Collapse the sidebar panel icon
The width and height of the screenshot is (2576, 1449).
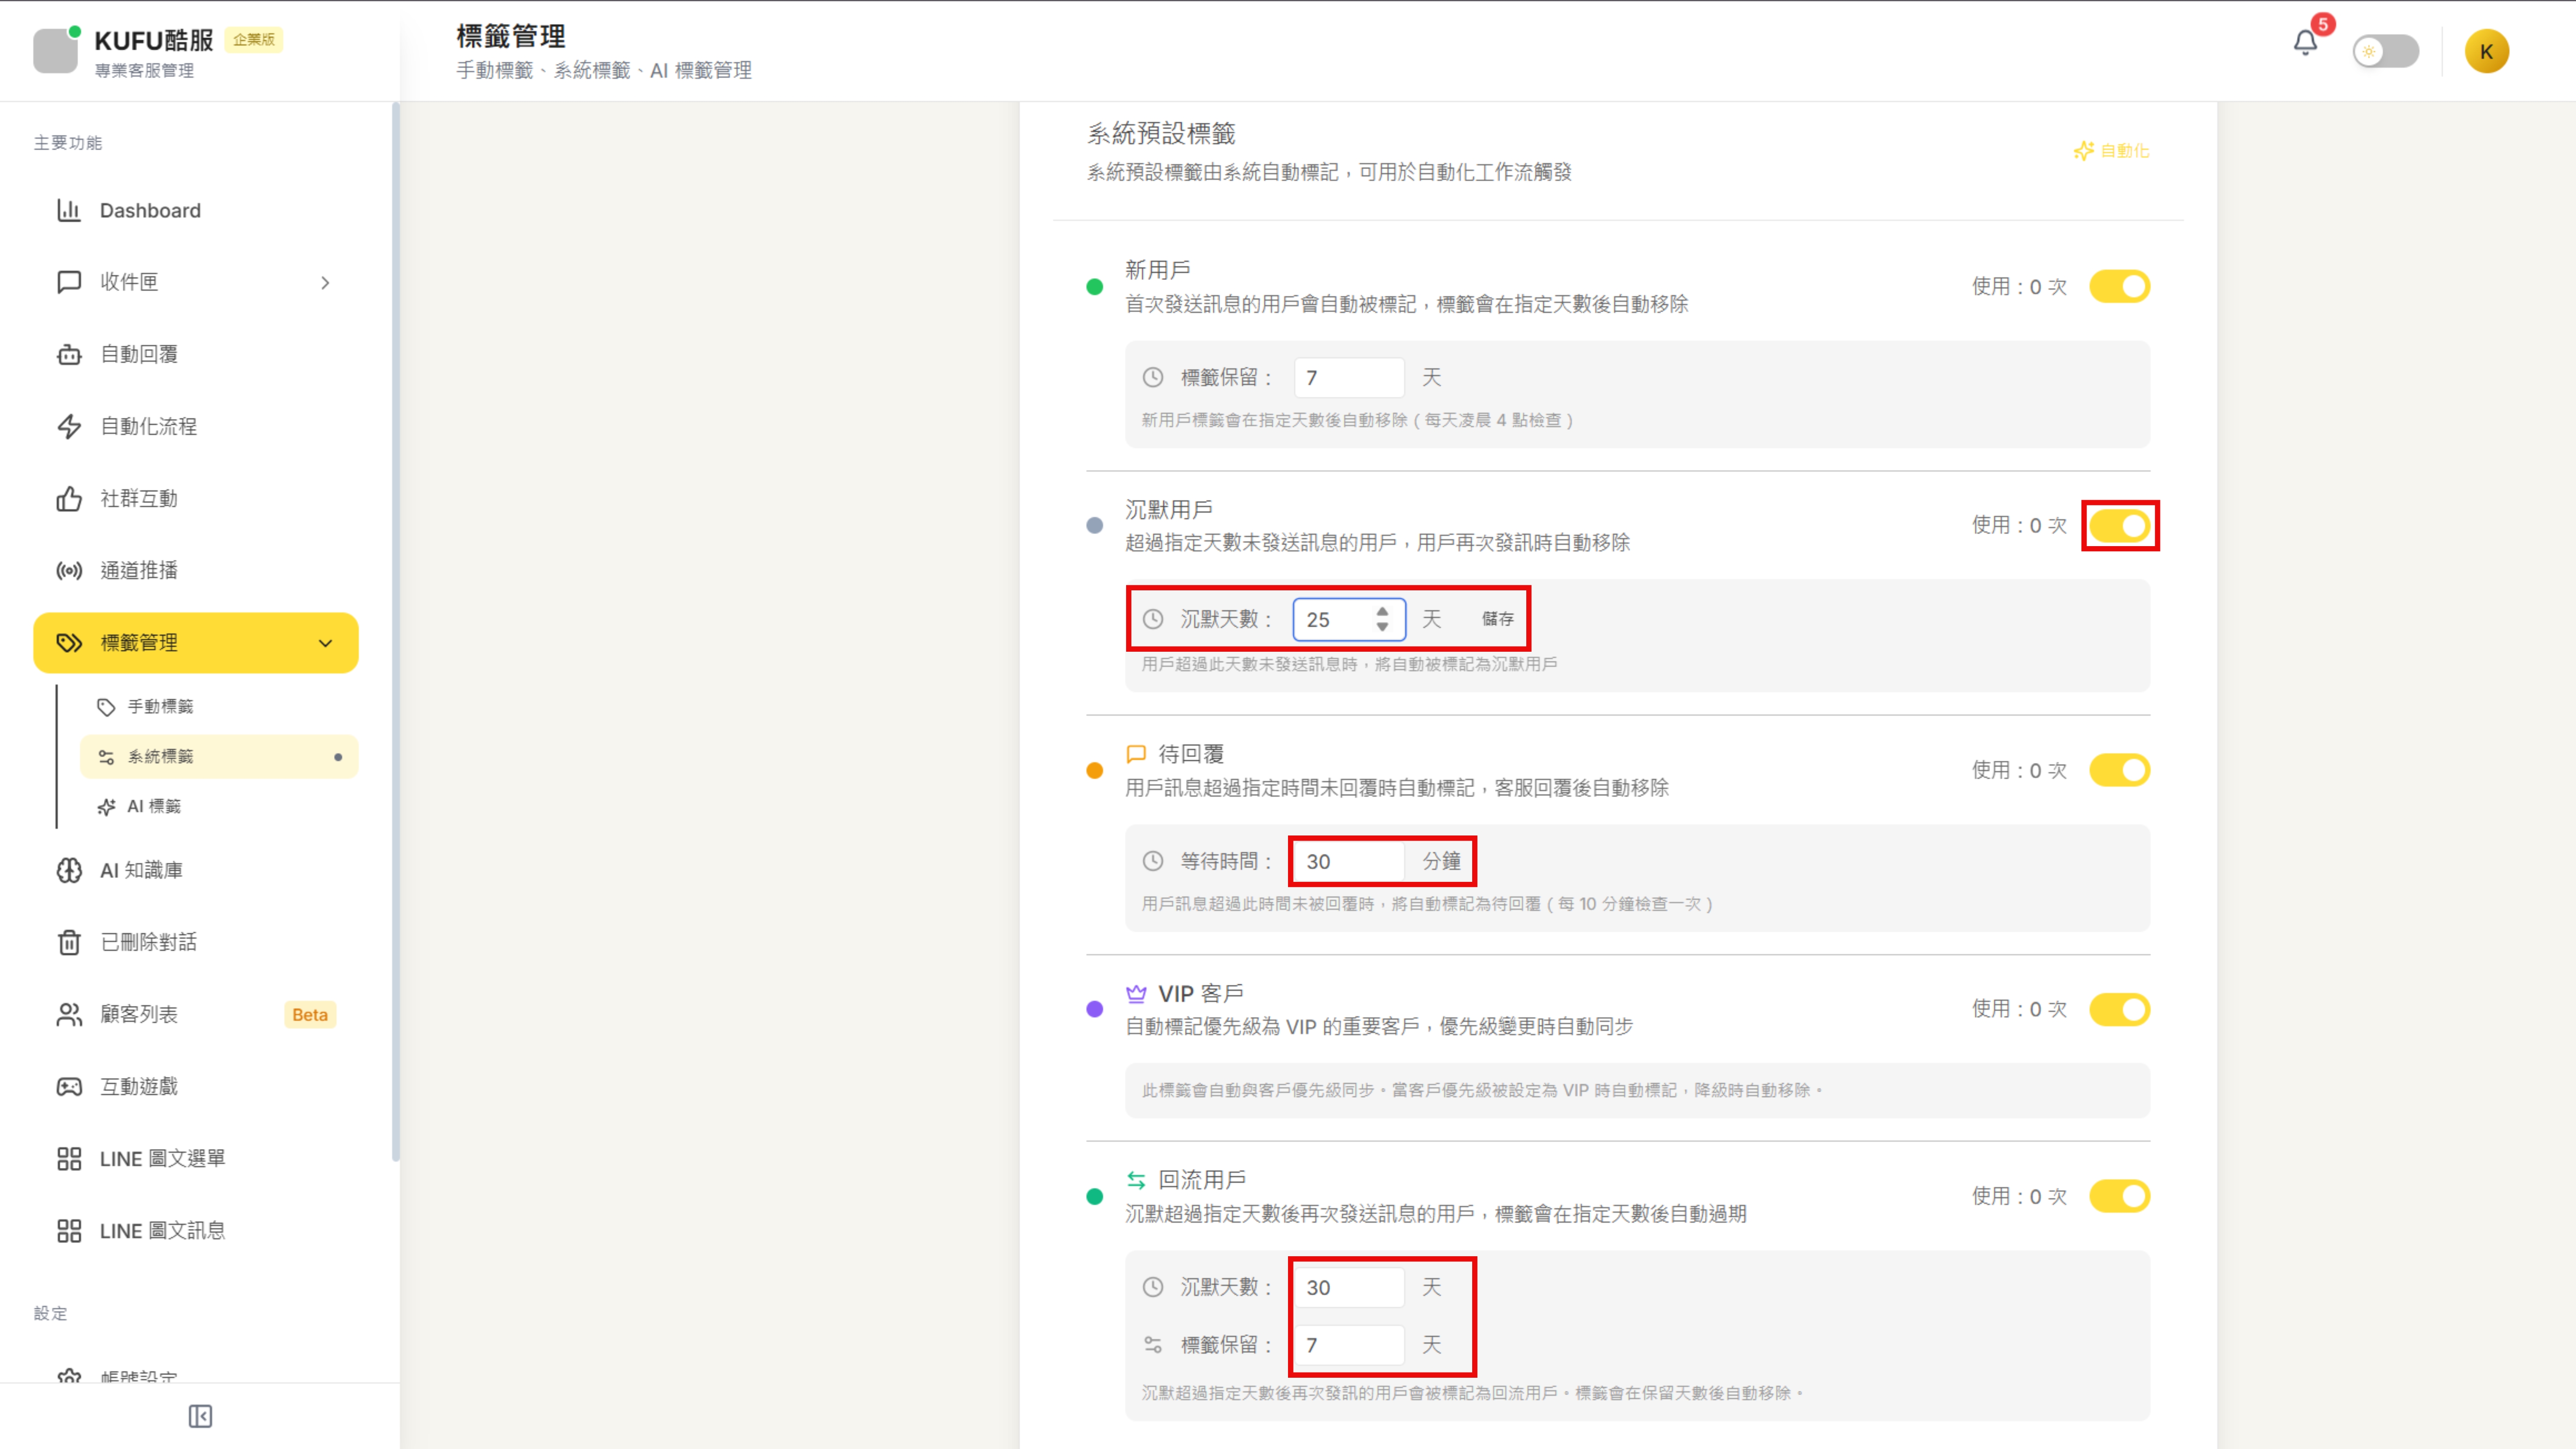click(200, 1416)
